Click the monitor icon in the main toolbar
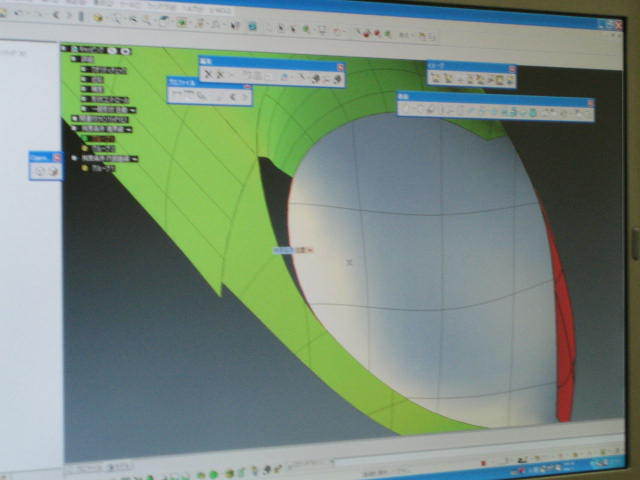 click(x=322, y=29)
